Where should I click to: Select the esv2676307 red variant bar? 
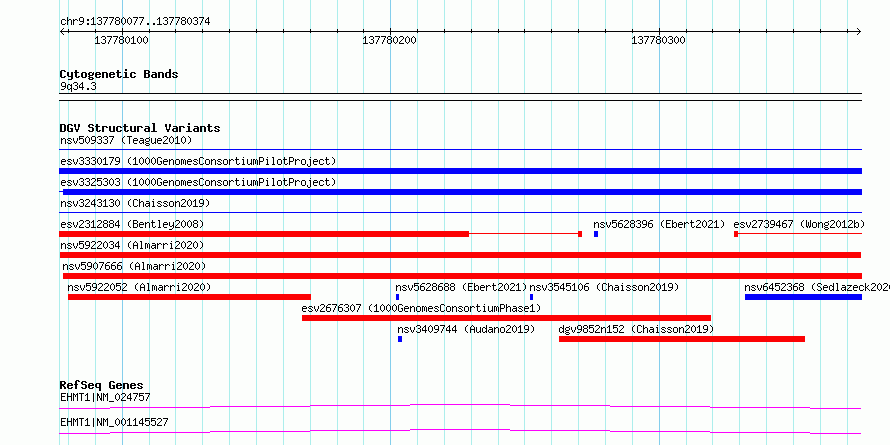(506, 318)
